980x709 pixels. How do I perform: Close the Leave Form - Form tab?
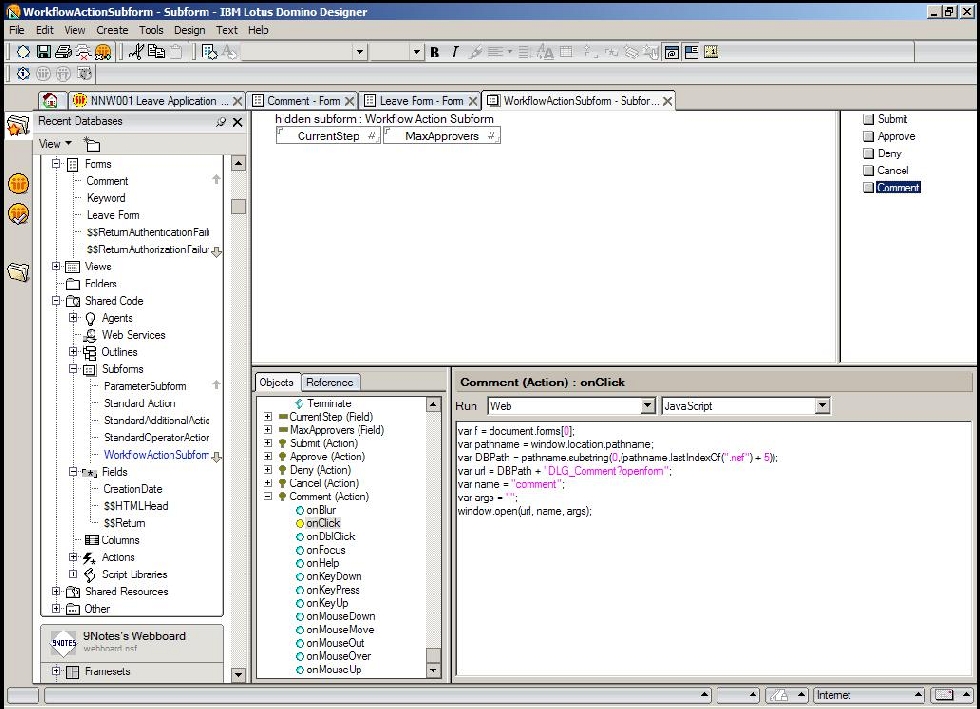pyautogui.click(x=473, y=101)
